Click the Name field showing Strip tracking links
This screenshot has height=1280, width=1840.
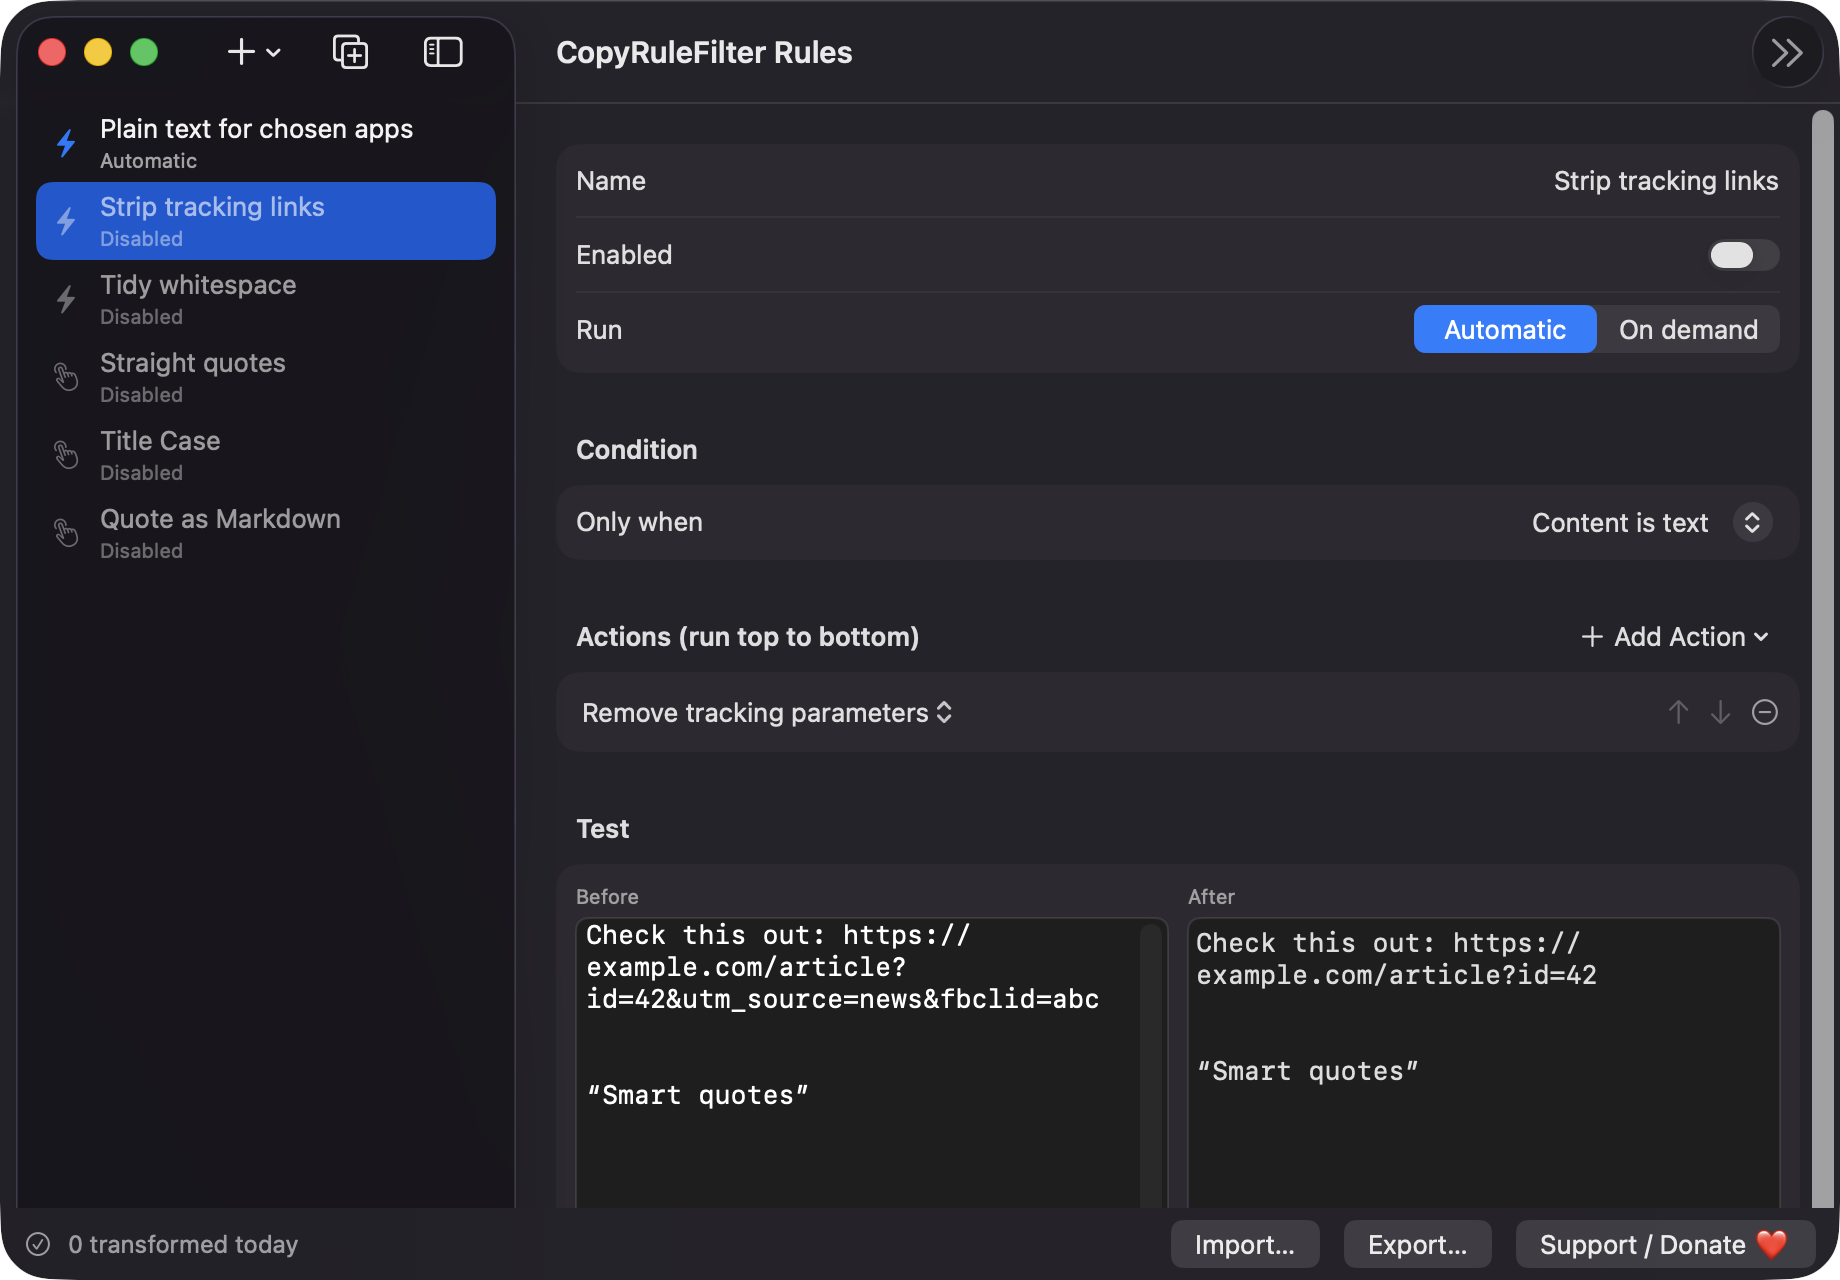coord(1666,181)
